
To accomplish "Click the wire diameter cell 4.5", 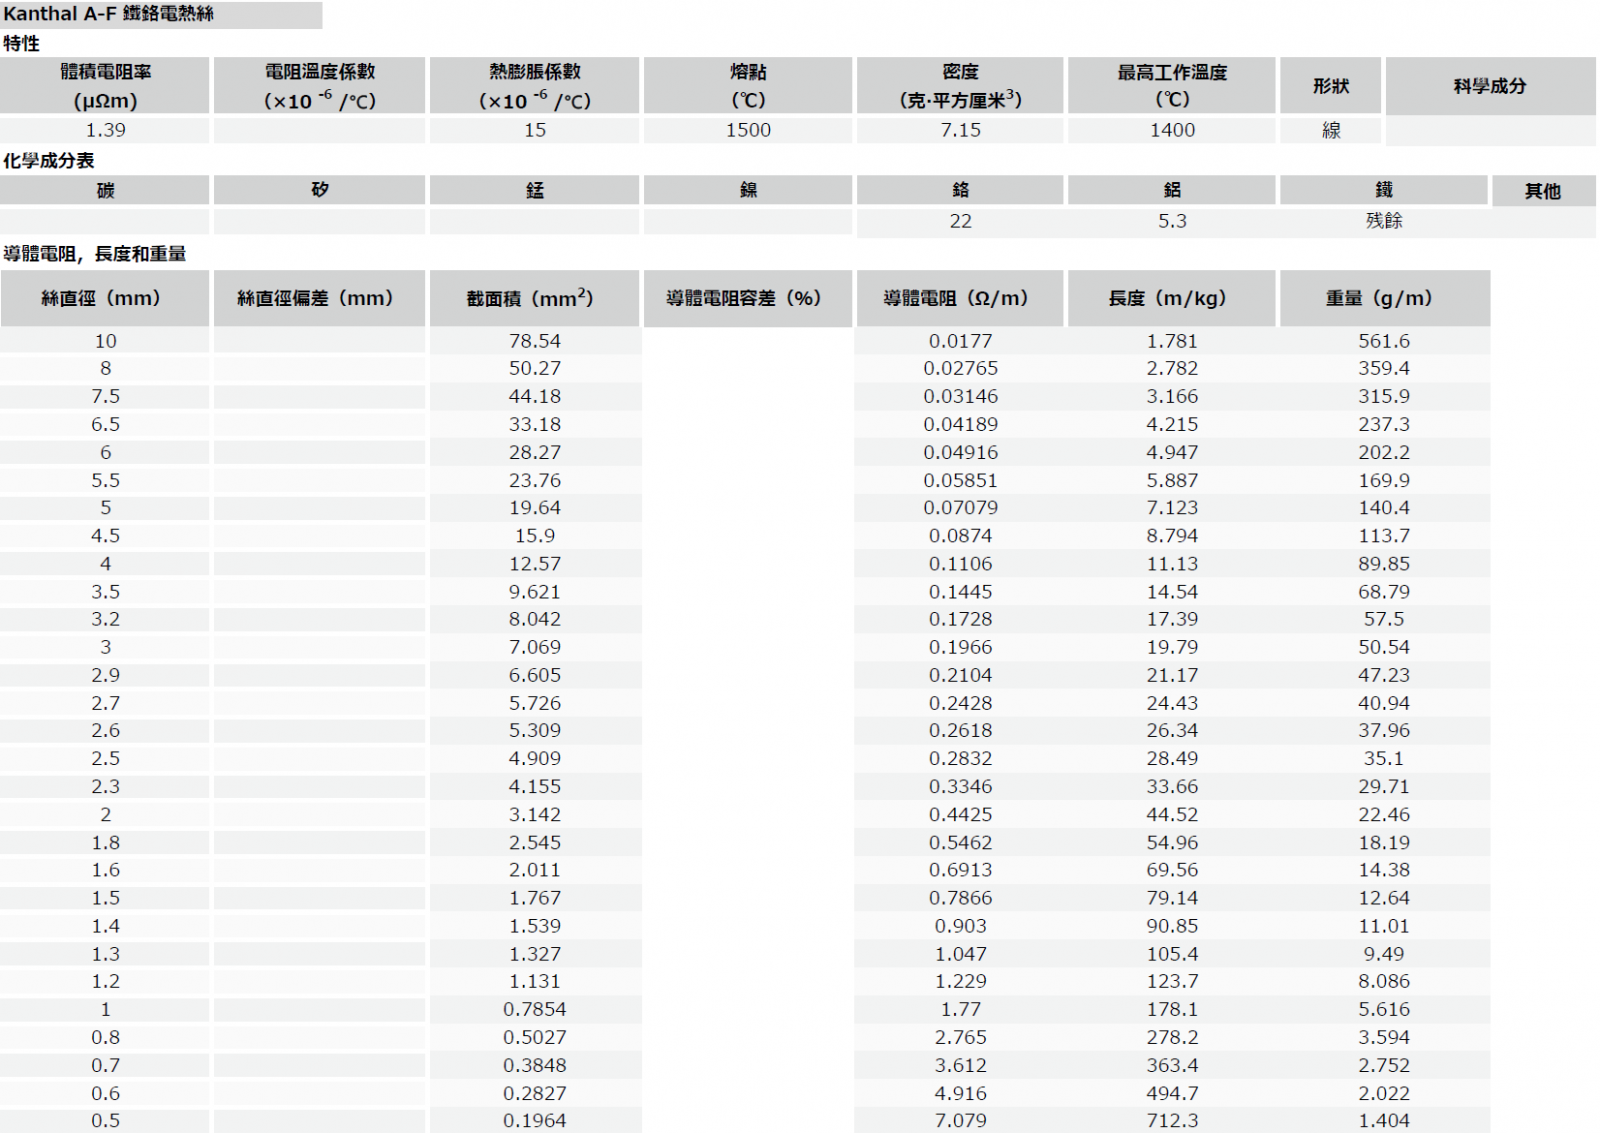I will pos(105,536).
